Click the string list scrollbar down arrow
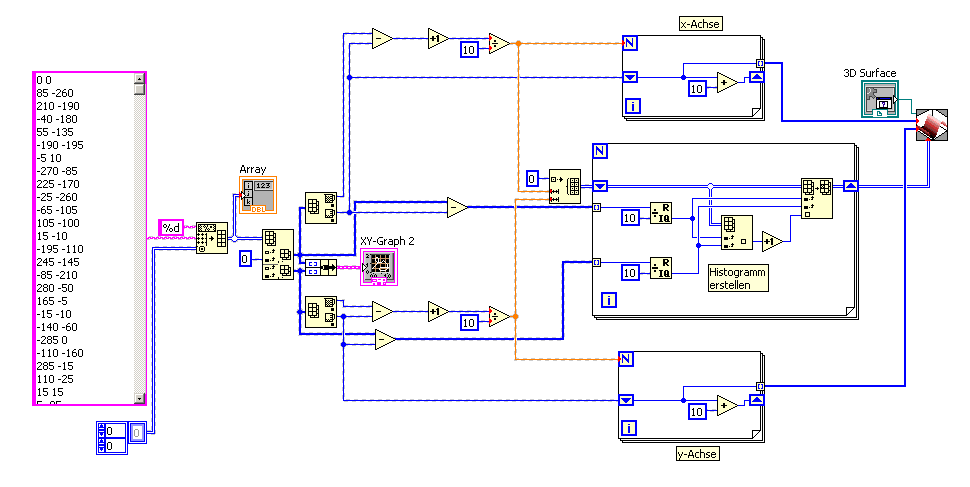 (x=139, y=399)
